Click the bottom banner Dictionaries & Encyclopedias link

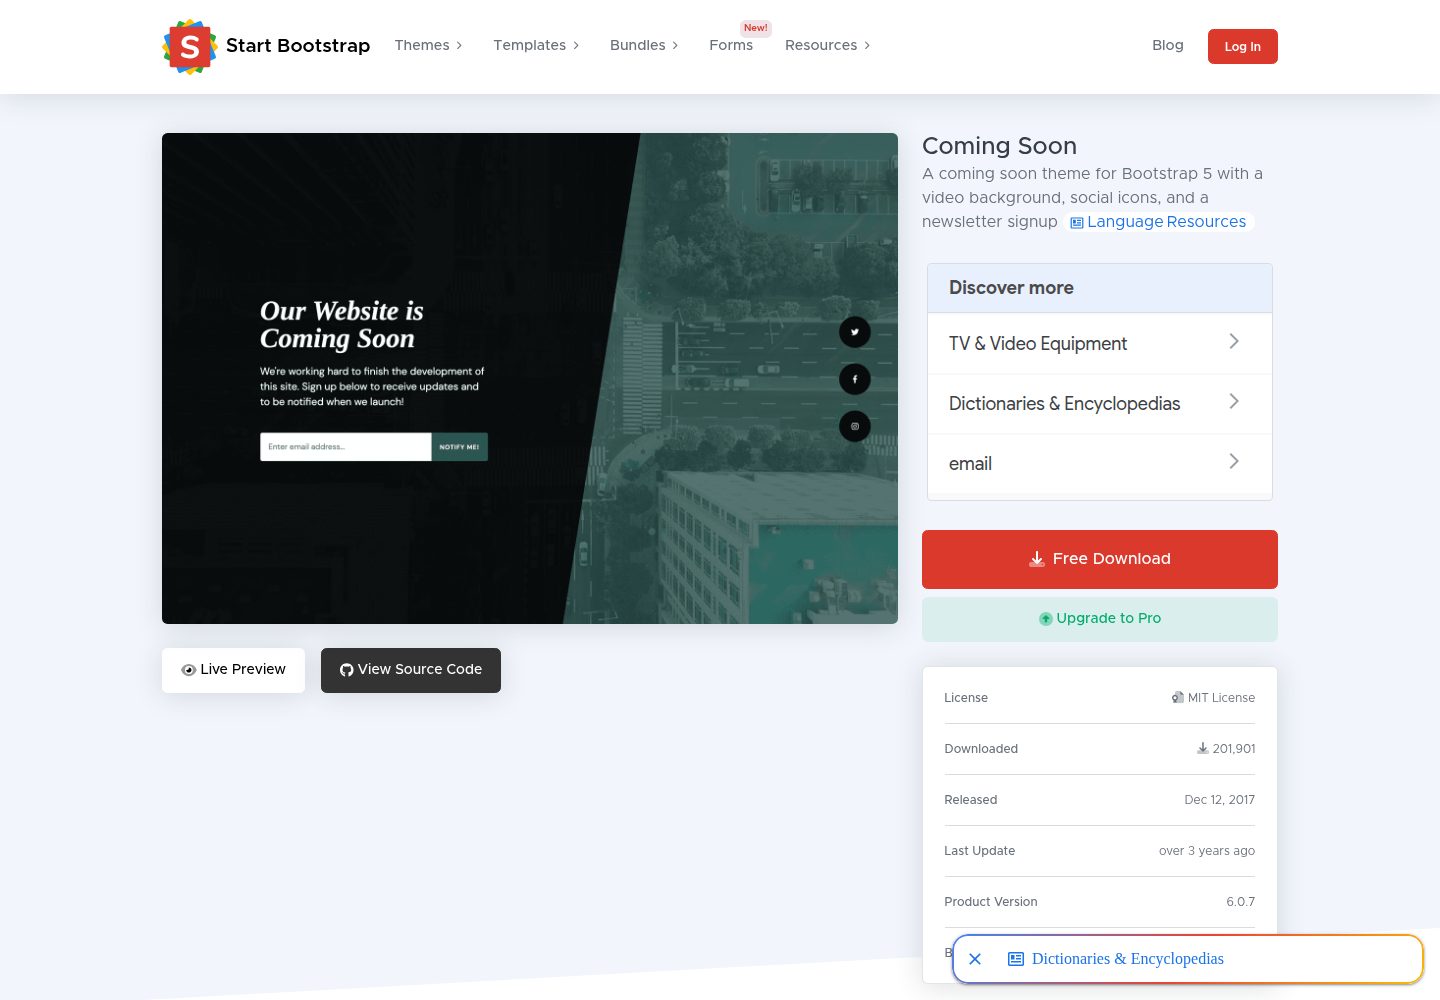pos(1128,959)
